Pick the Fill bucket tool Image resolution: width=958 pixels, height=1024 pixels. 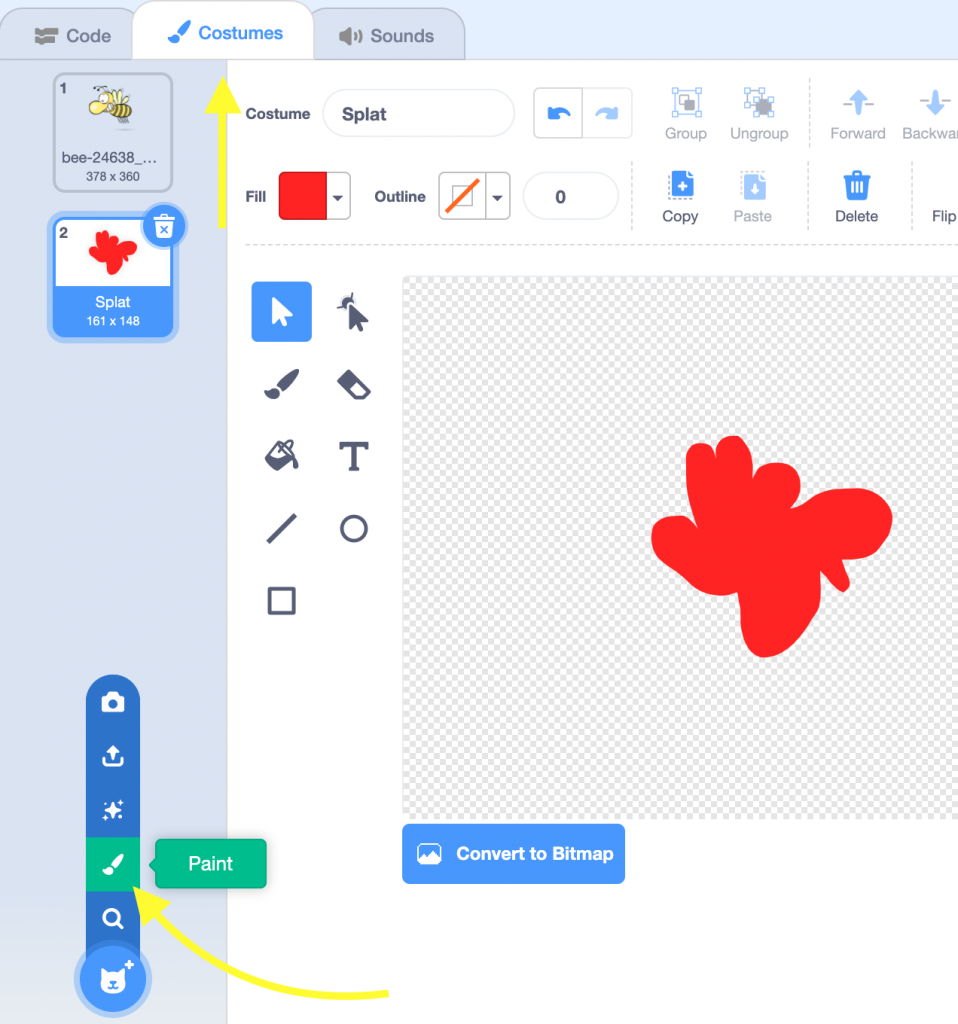tap(281, 456)
